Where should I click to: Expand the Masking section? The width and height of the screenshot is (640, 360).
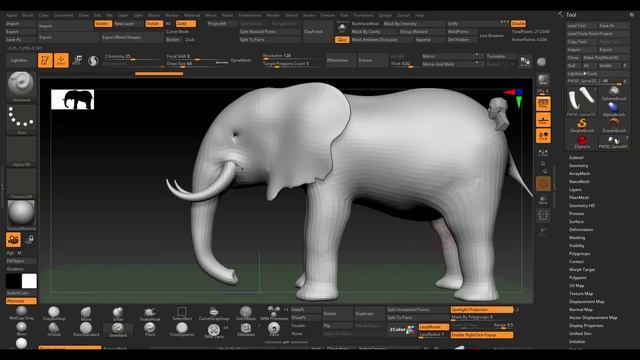(x=577, y=238)
